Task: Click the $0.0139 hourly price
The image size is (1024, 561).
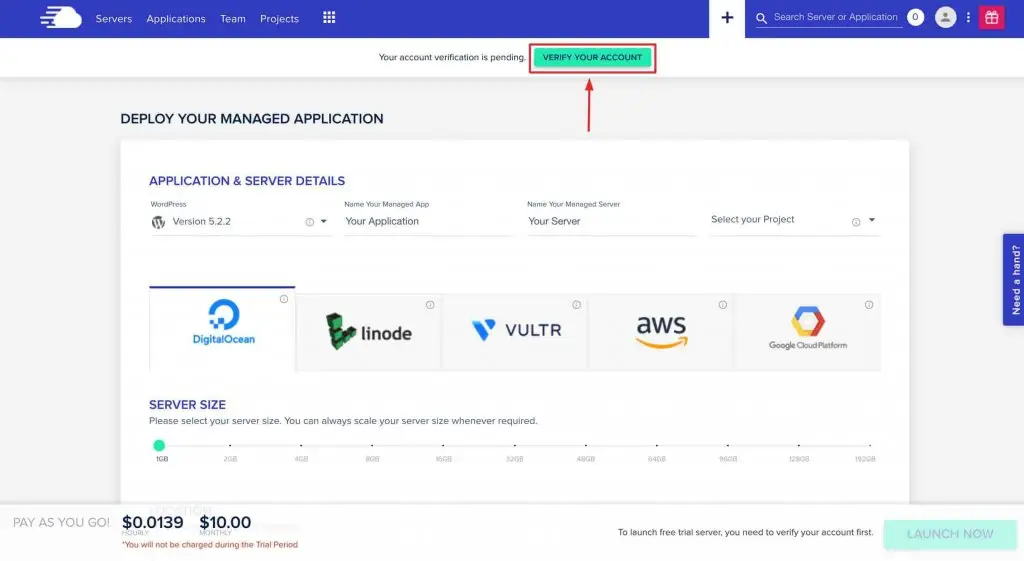Action: click(x=153, y=522)
